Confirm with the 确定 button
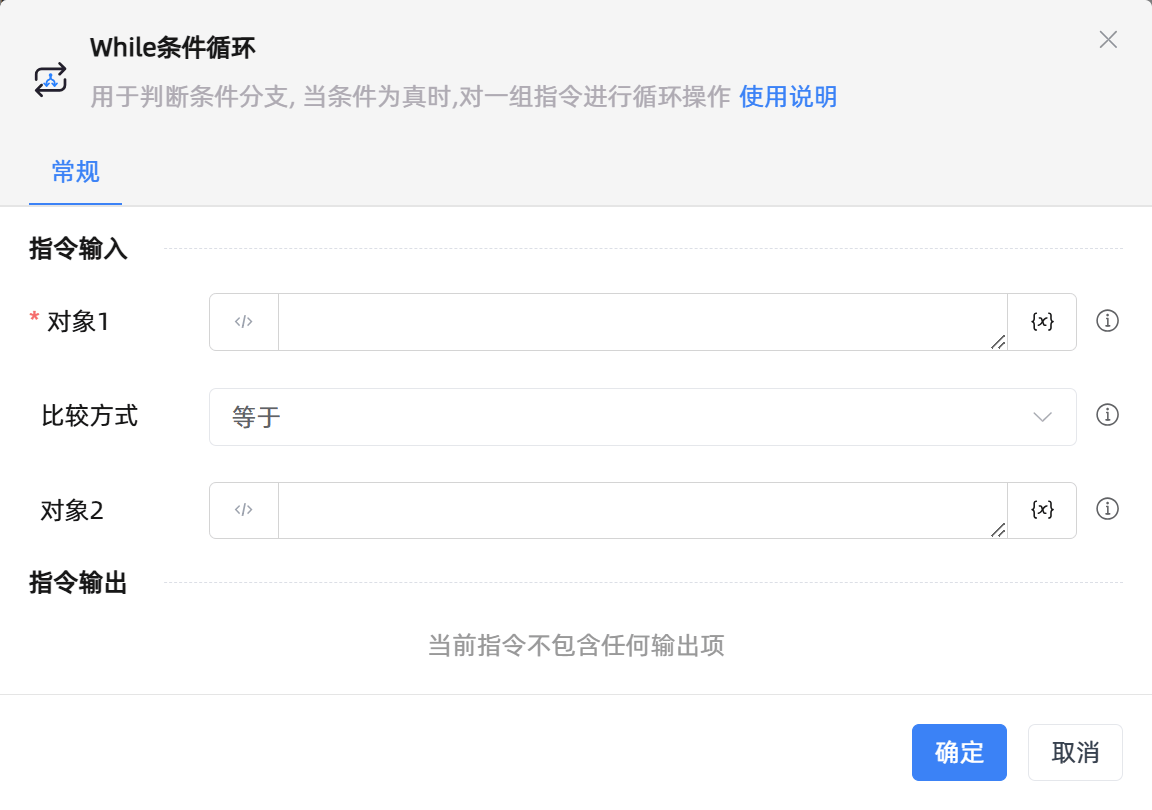This screenshot has width=1152, height=810. pyautogui.click(x=959, y=752)
